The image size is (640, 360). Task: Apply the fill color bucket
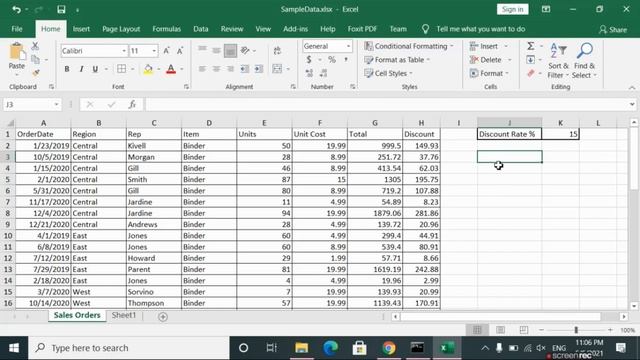tap(148, 69)
